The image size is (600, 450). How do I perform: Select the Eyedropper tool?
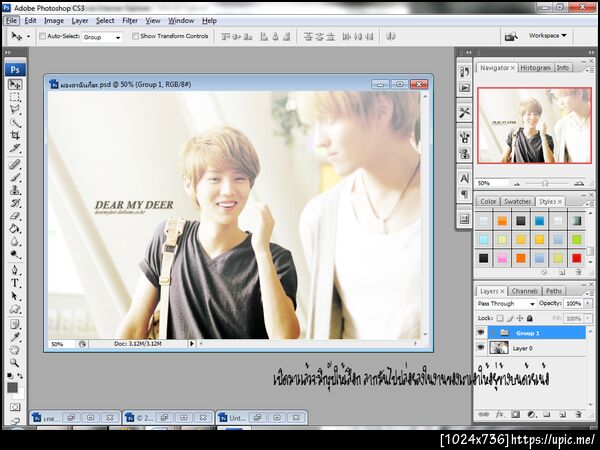point(15,337)
